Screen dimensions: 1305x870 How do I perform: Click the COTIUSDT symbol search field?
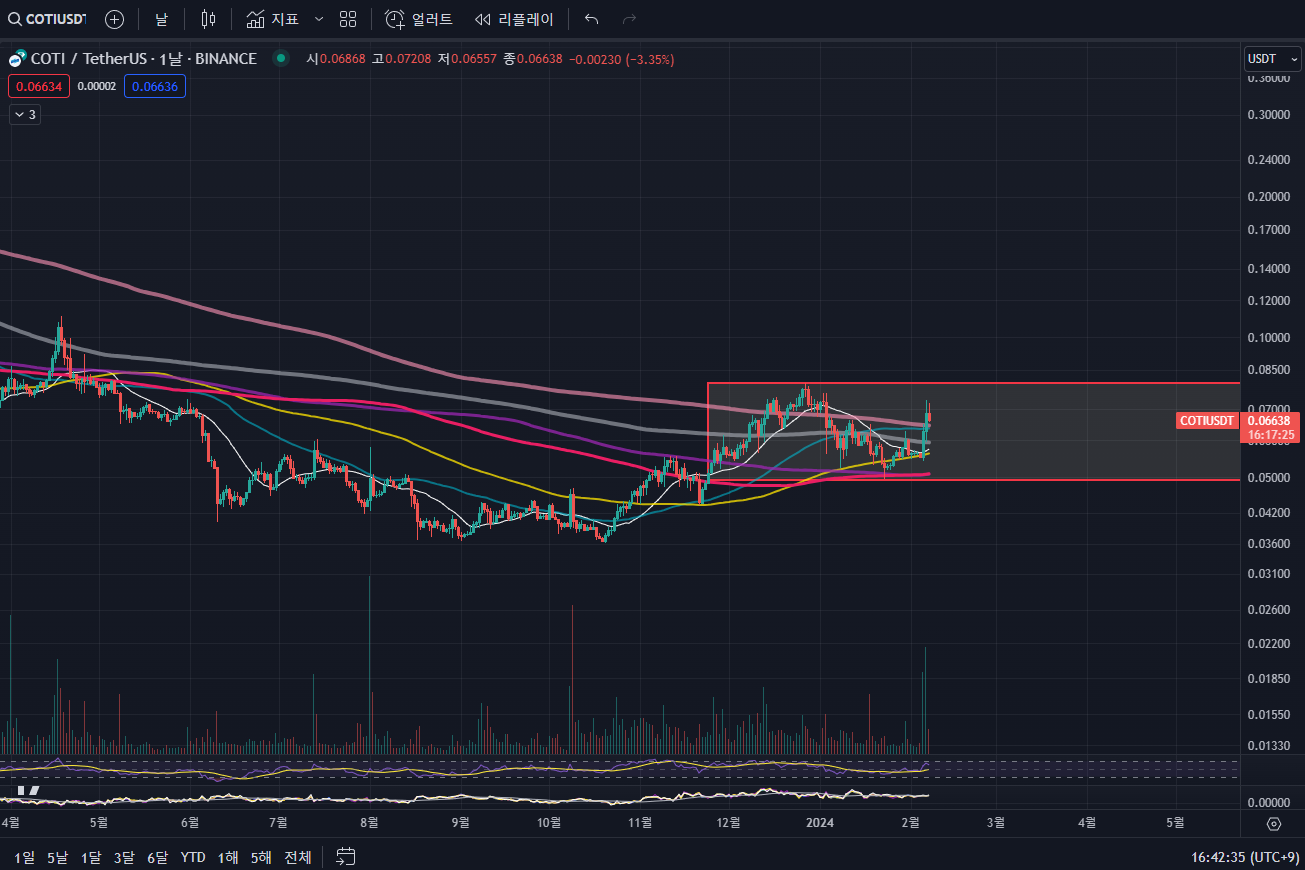48,19
